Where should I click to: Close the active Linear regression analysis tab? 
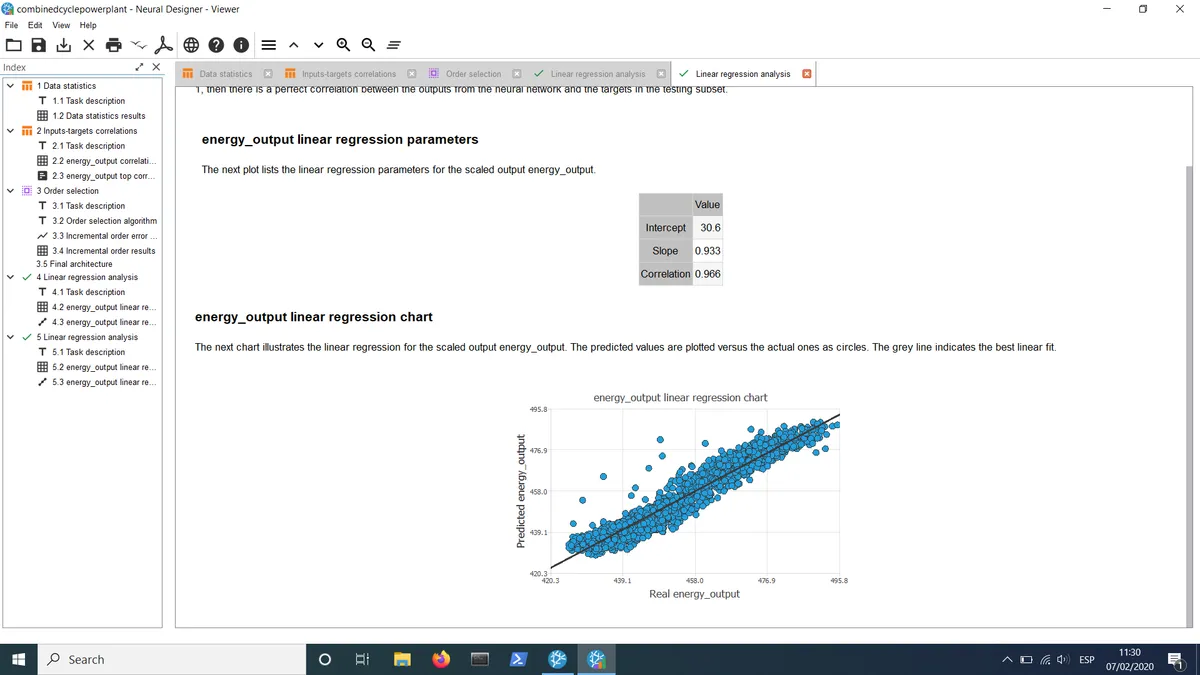[807, 74]
